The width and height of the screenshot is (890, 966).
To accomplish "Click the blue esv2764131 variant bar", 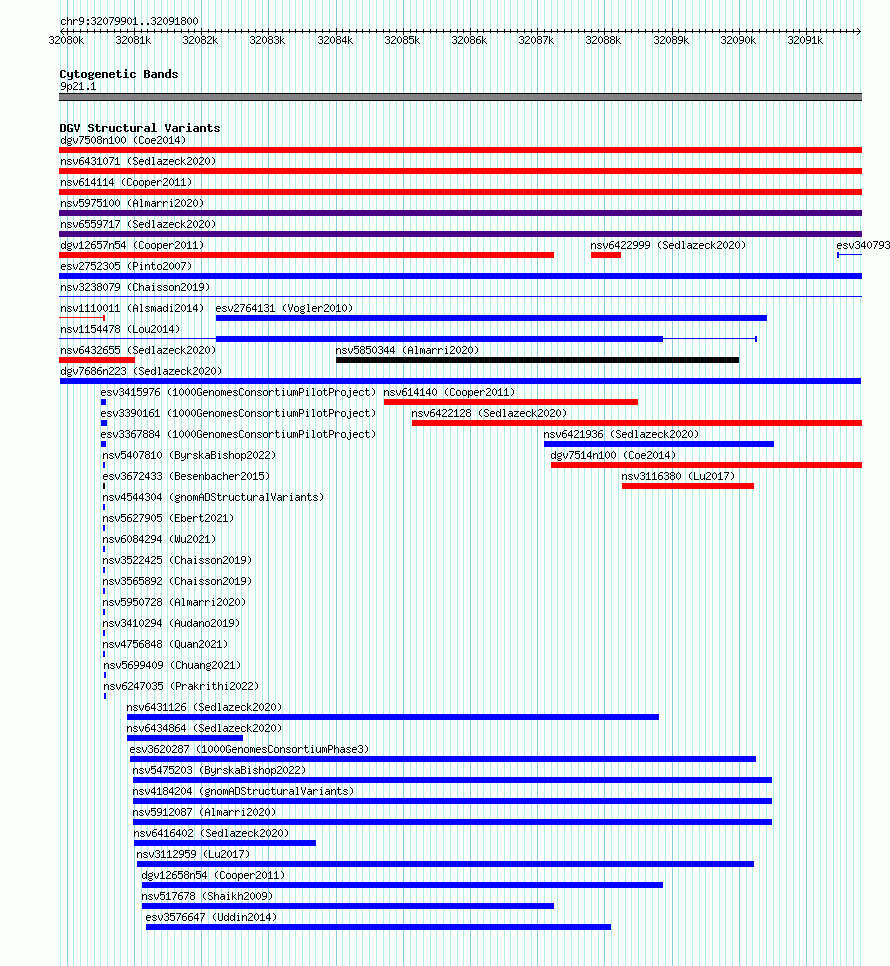I will (492, 318).
